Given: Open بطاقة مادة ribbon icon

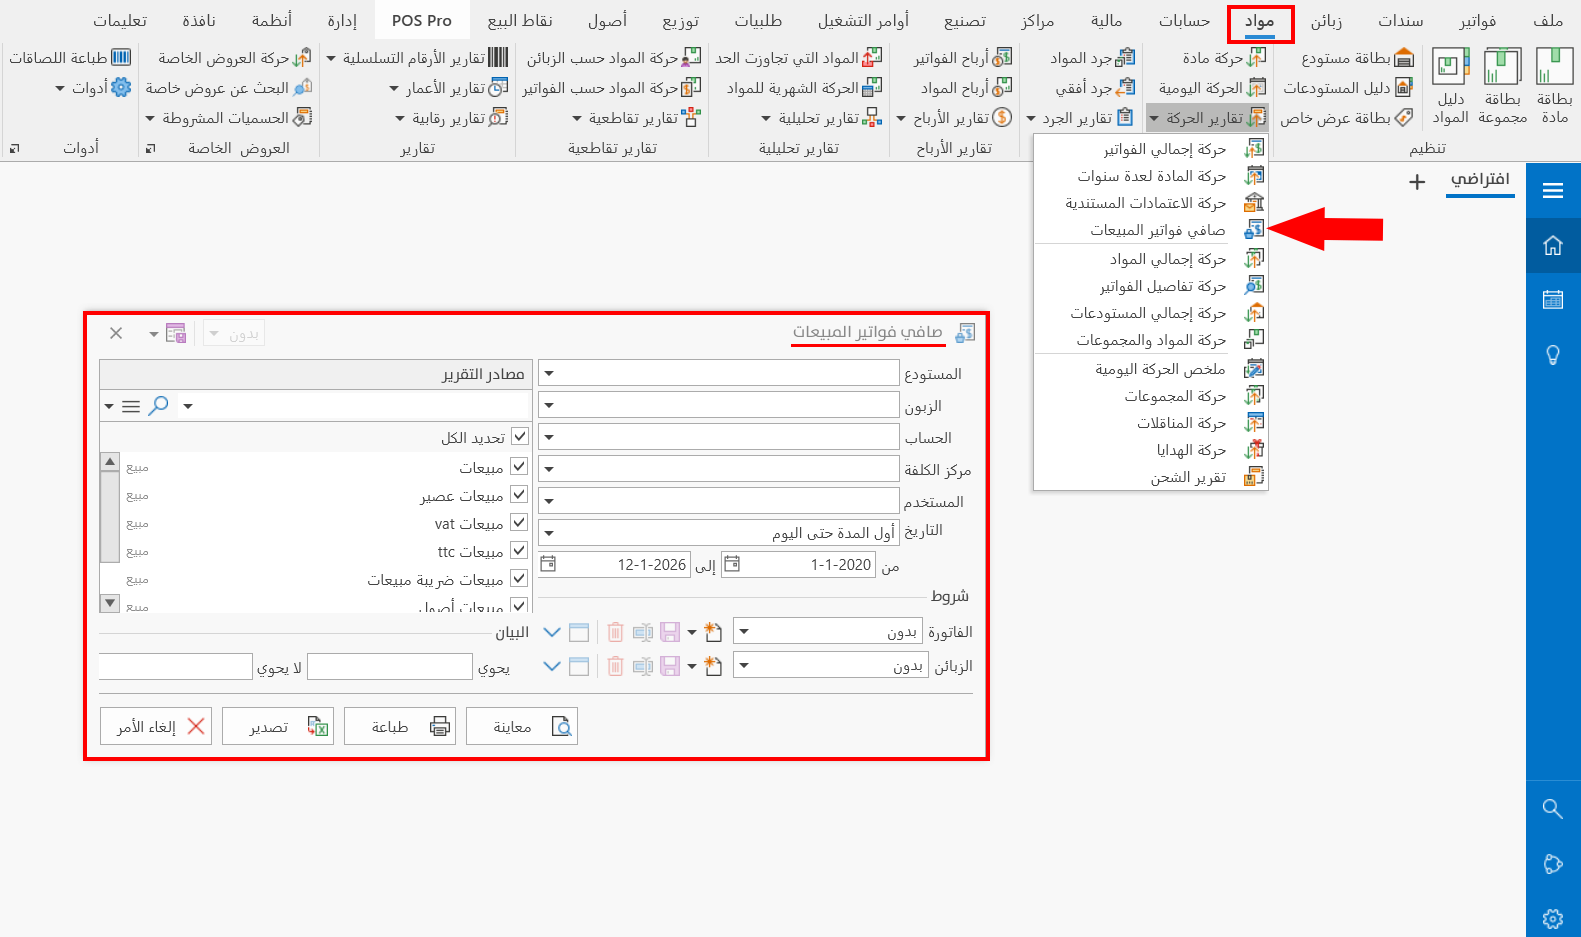Looking at the screenshot, I should point(1554,86).
